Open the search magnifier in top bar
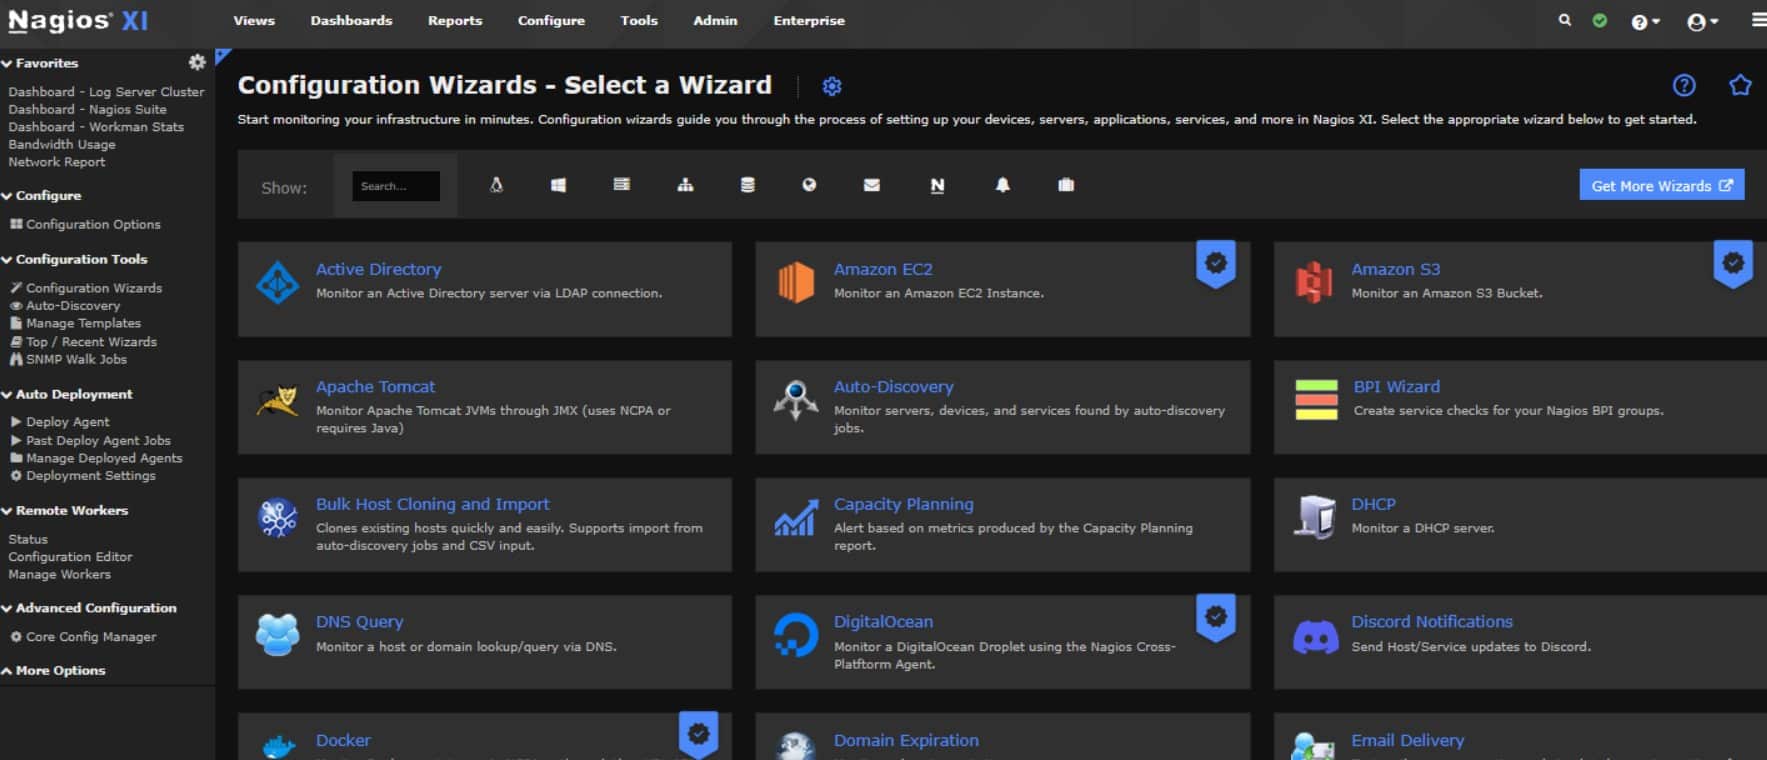The width and height of the screenshot is (1767, 760). click(x=1564, y=20)
